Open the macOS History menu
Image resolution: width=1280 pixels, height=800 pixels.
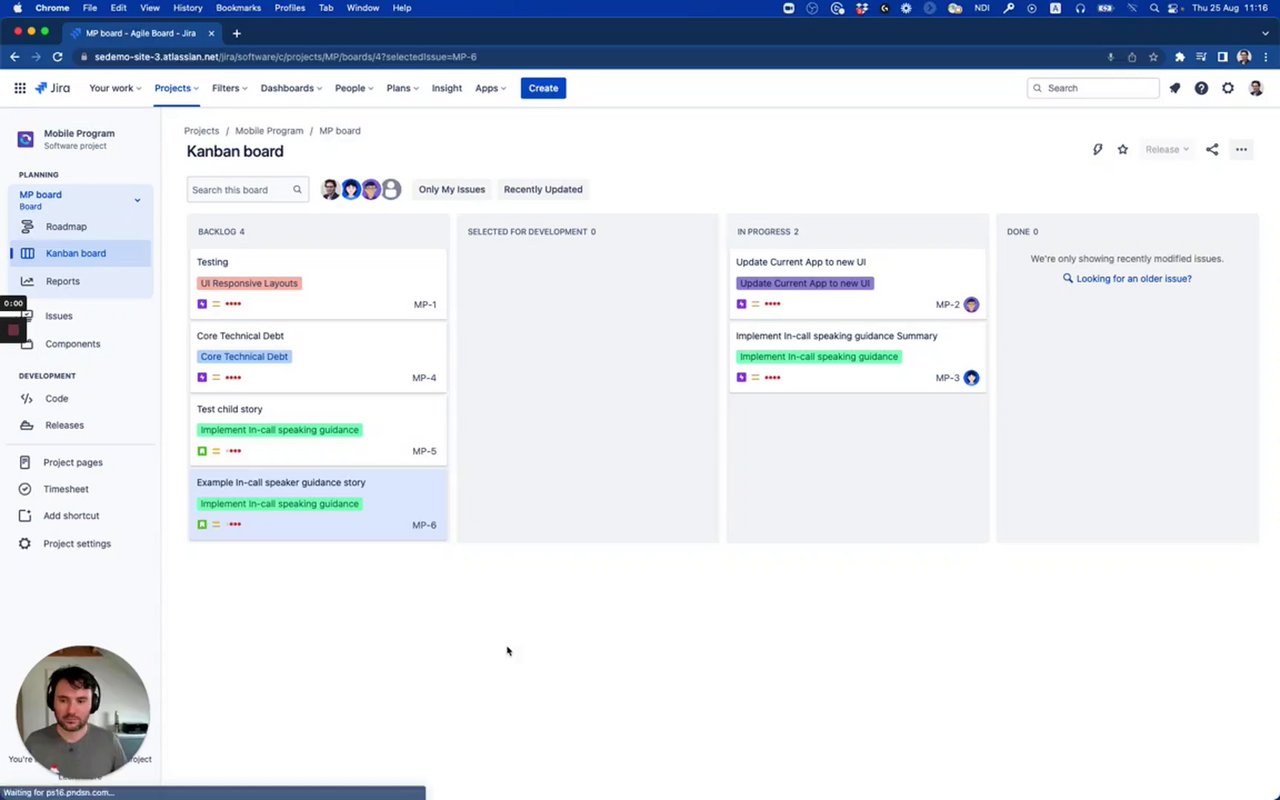187,8
